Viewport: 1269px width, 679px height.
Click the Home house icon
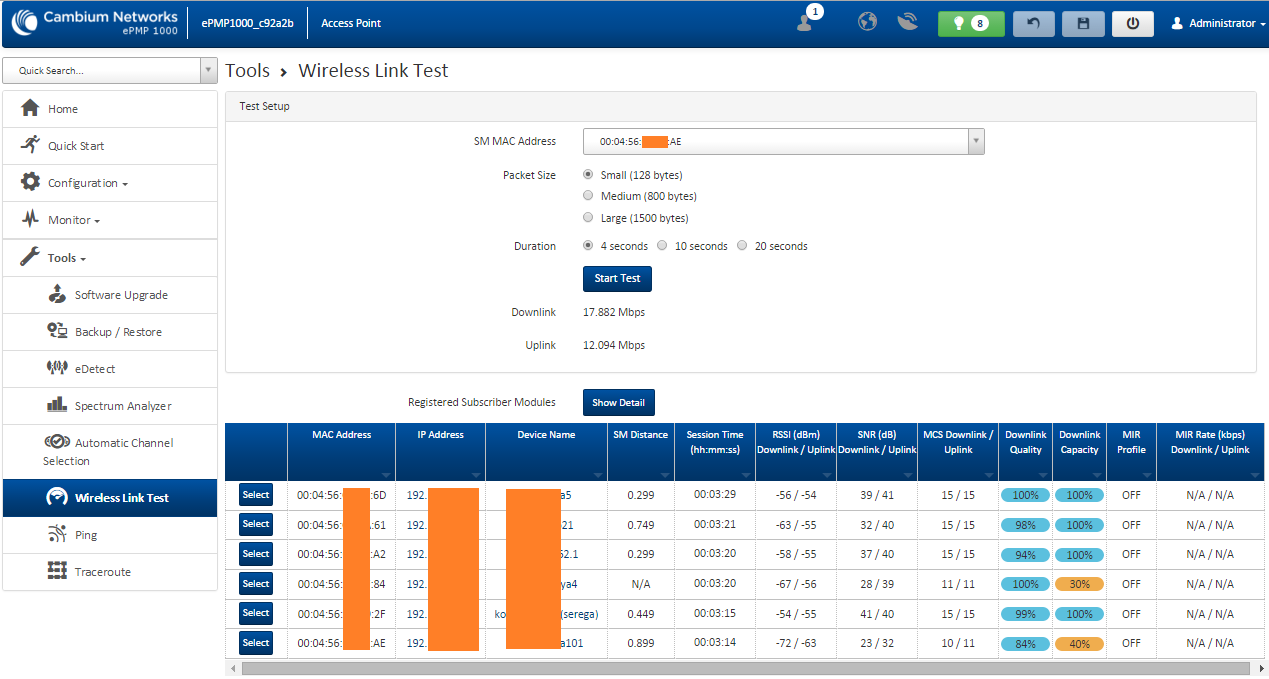click(x=30, y=108)
